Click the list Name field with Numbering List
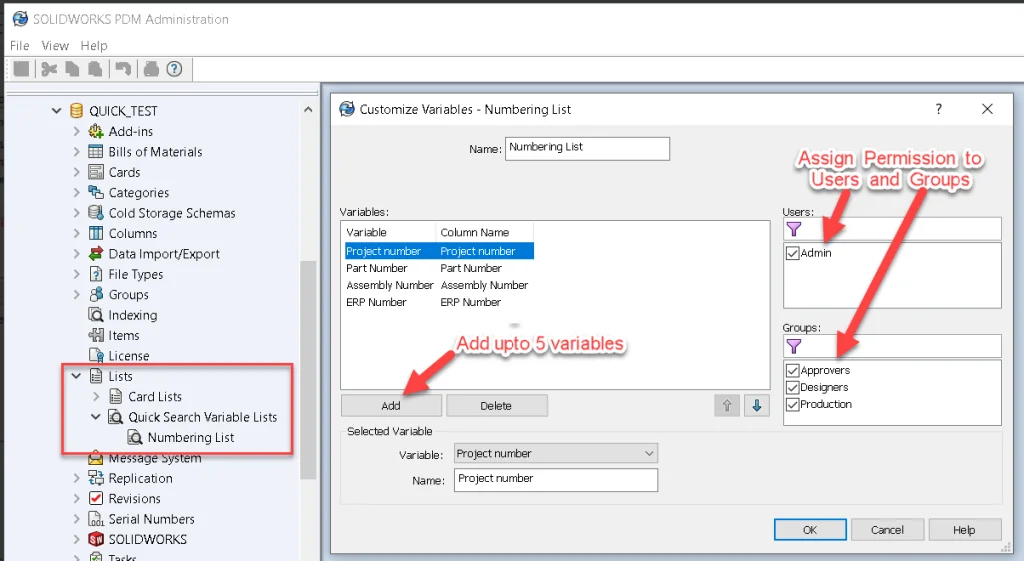The image size is (1024, 561). tap(587, 148)
